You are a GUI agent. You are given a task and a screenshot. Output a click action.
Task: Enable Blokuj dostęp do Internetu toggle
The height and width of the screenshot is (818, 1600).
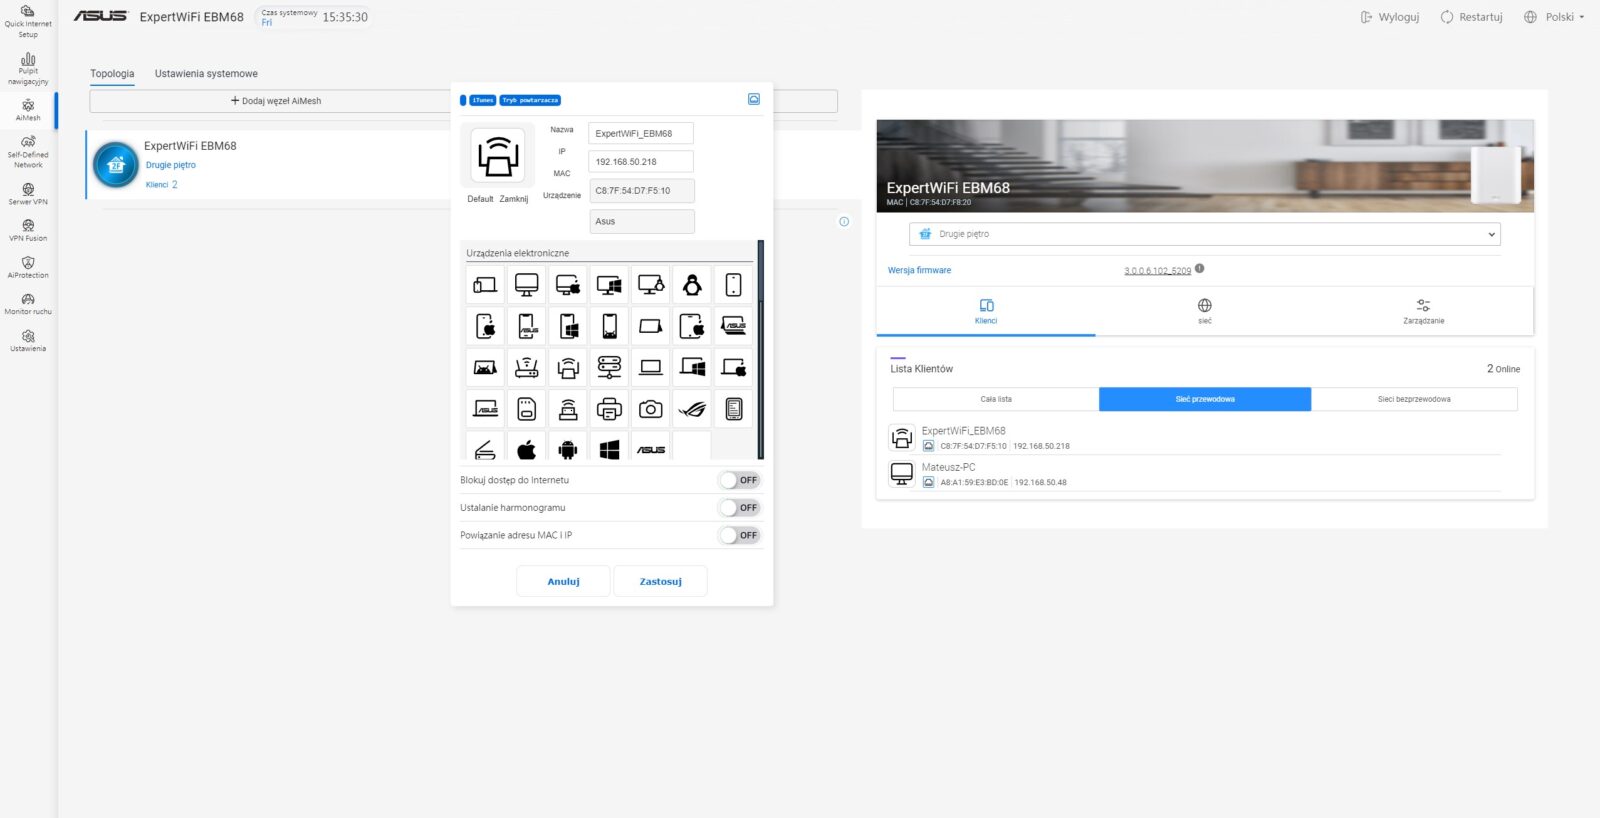click(x=740, y=480)
